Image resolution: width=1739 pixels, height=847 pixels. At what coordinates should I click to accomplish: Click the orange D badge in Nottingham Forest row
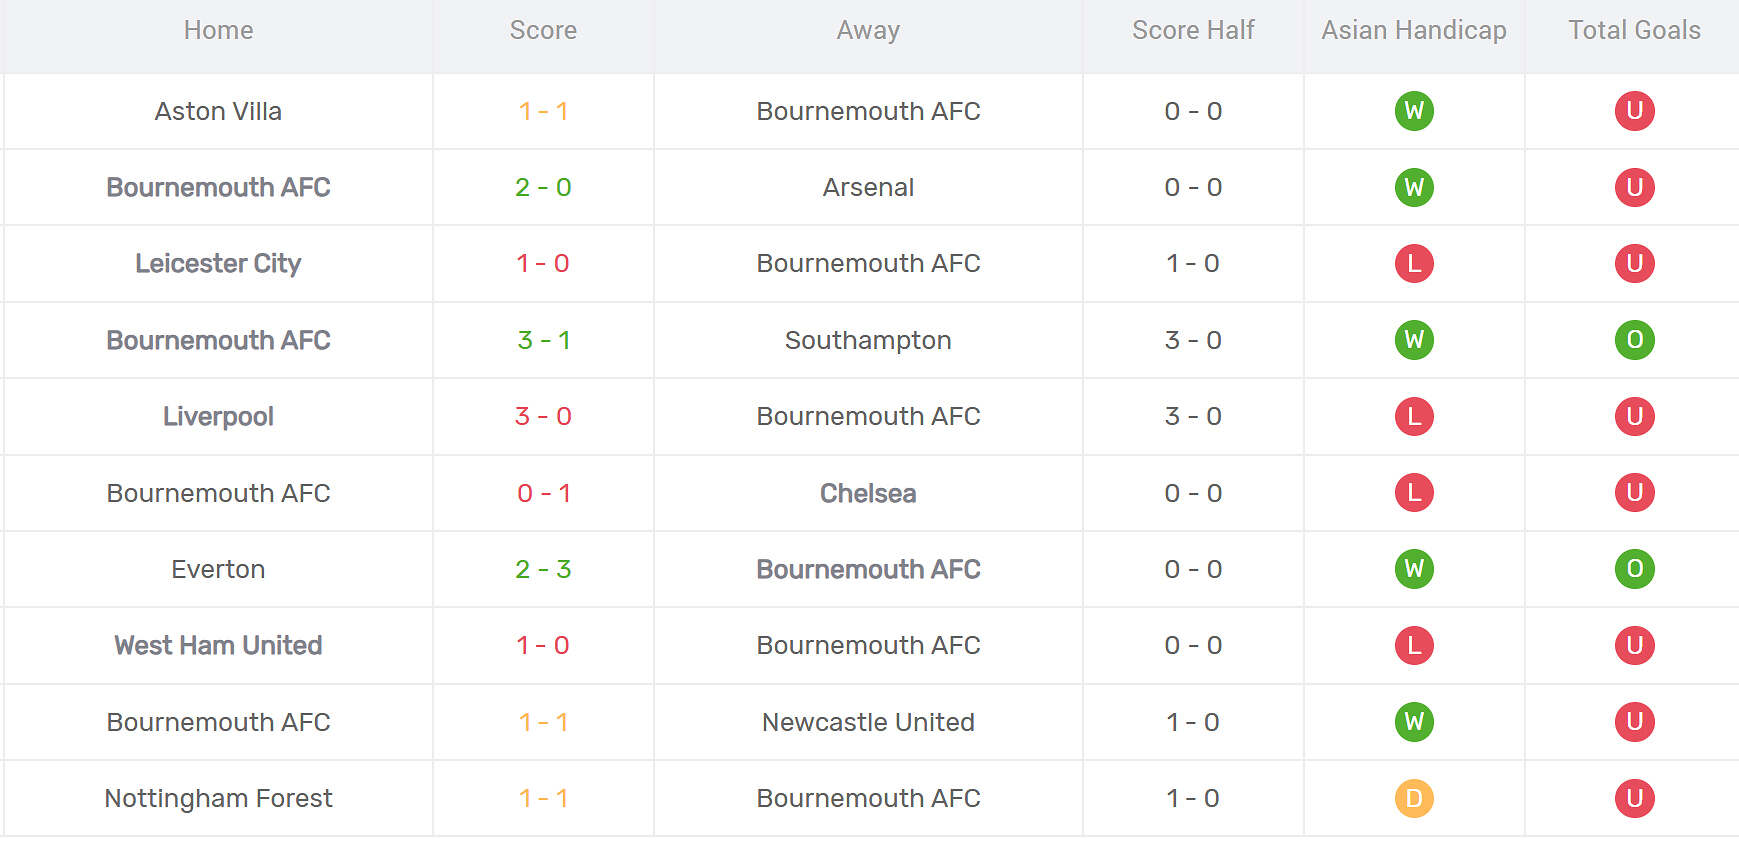tap(1413, 798)
